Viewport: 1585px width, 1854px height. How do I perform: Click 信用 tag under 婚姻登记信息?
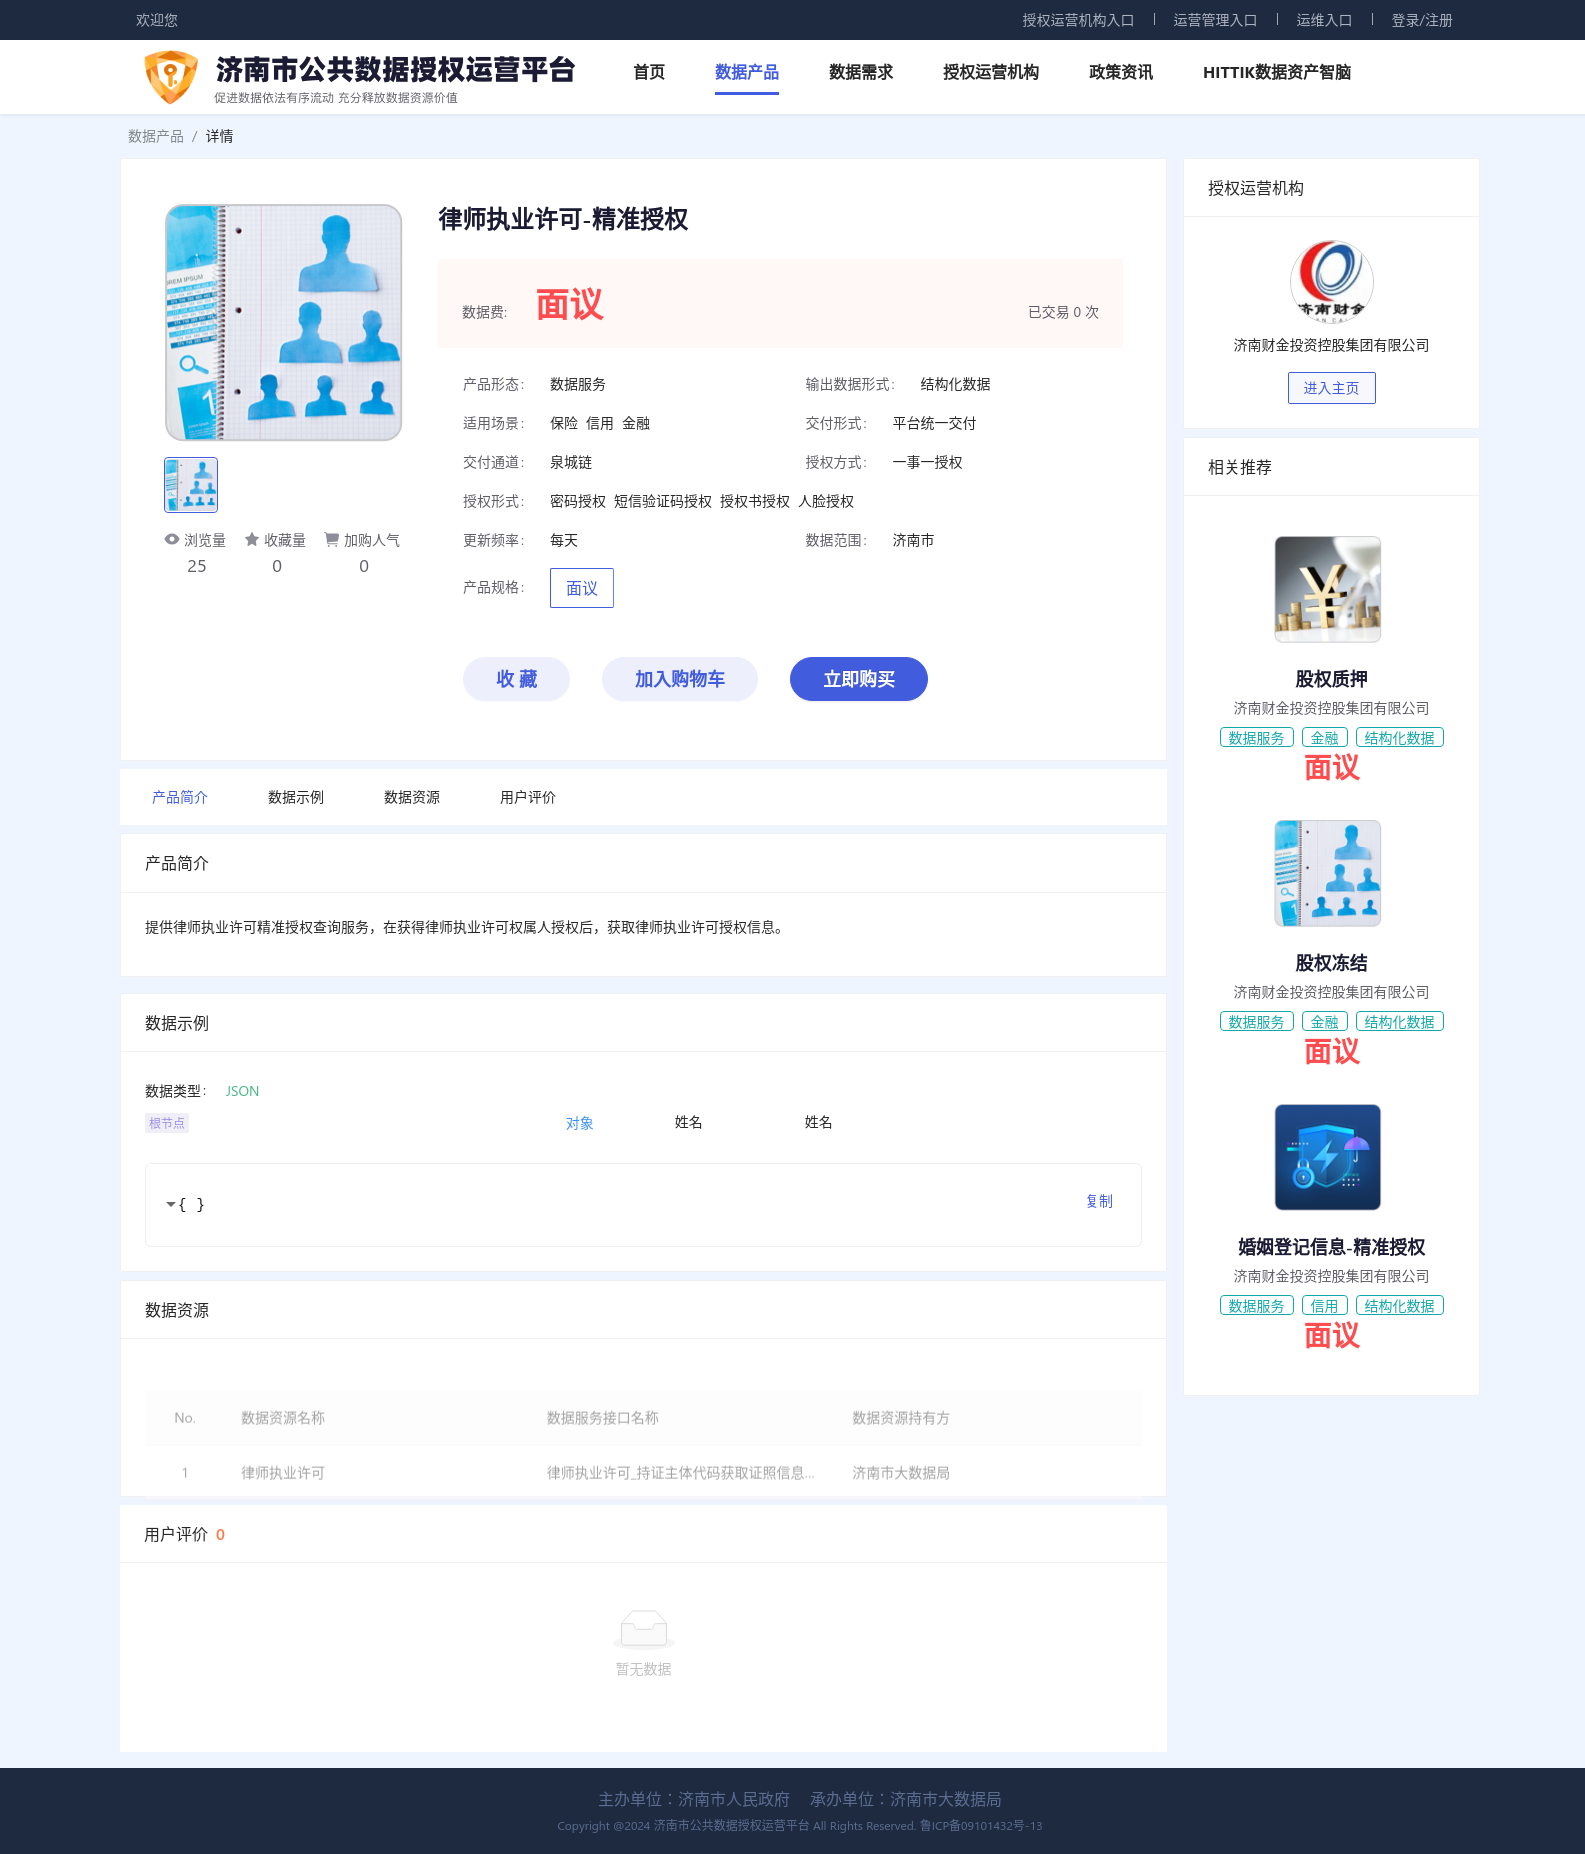1325,1306
